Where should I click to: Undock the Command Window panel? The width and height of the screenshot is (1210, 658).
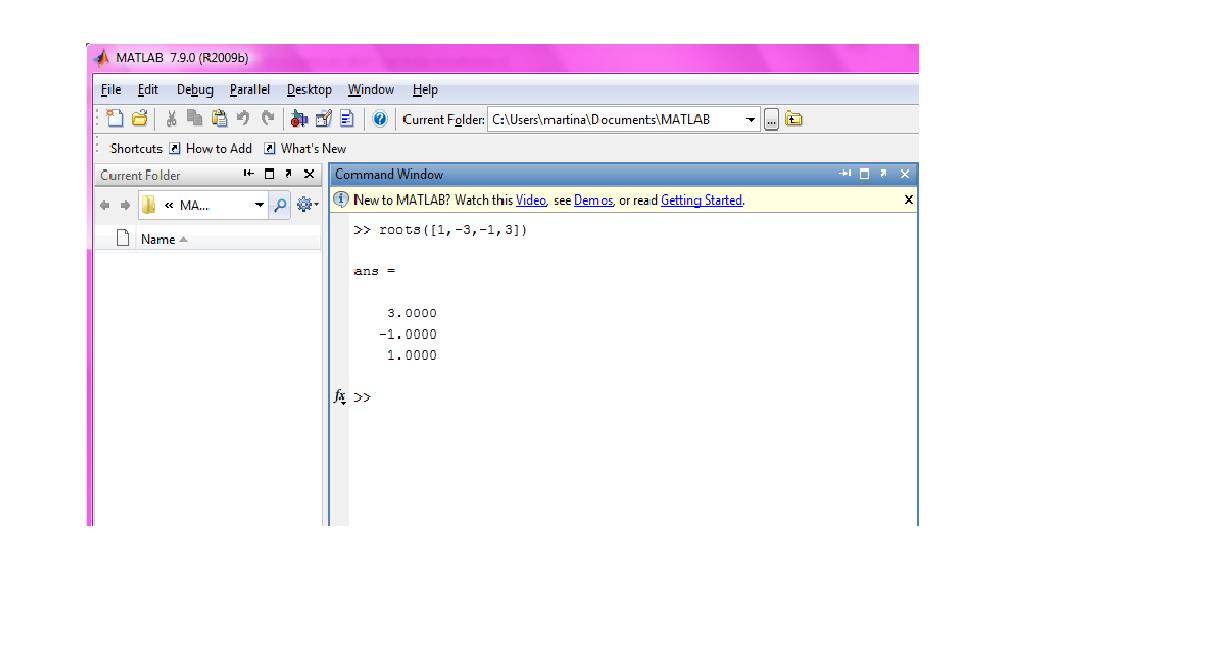(883, 174)
